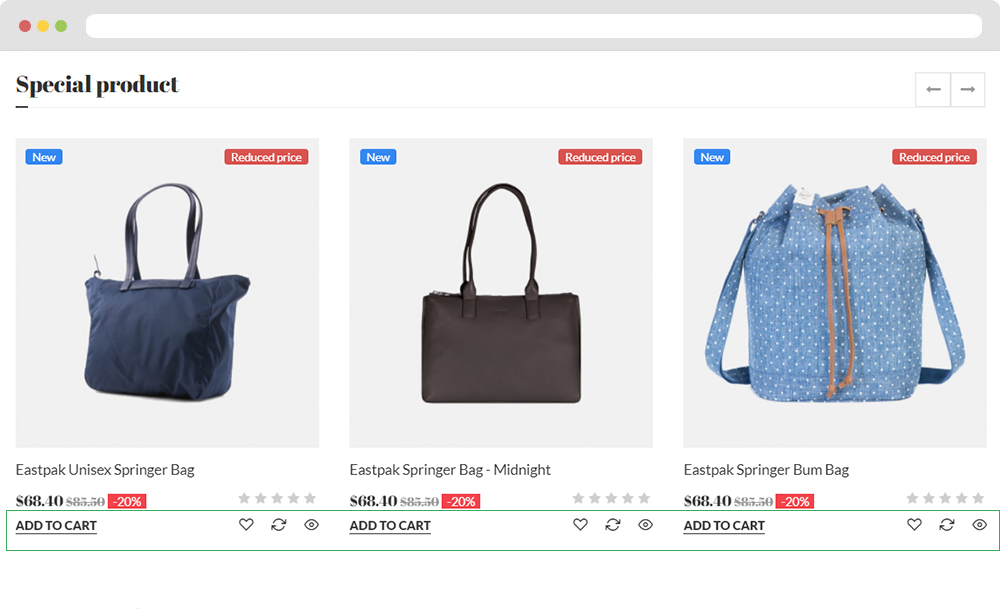This screenshot has width=1000, height=609.
Task: Quick view Eastpak Springer Bum Bag eye icon
Action: pos(980,525)
